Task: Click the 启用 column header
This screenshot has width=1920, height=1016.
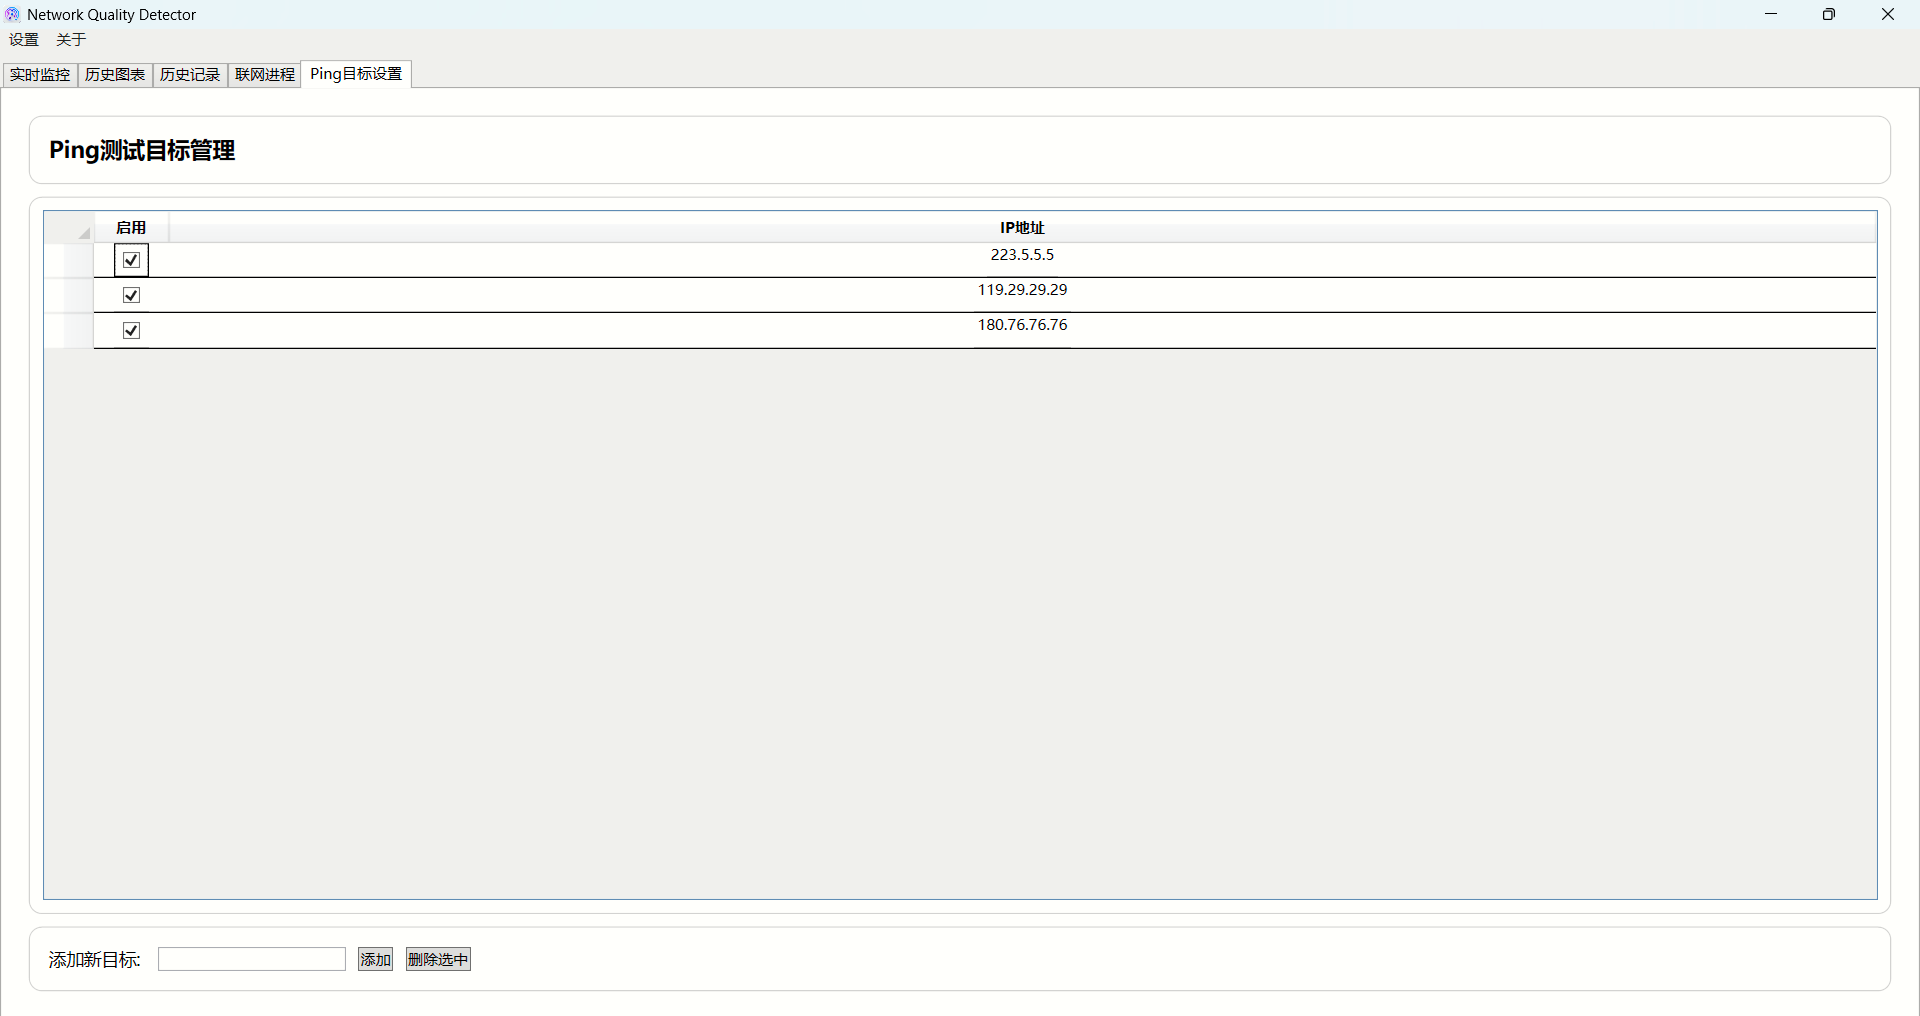Action: [x=131, y=228]
